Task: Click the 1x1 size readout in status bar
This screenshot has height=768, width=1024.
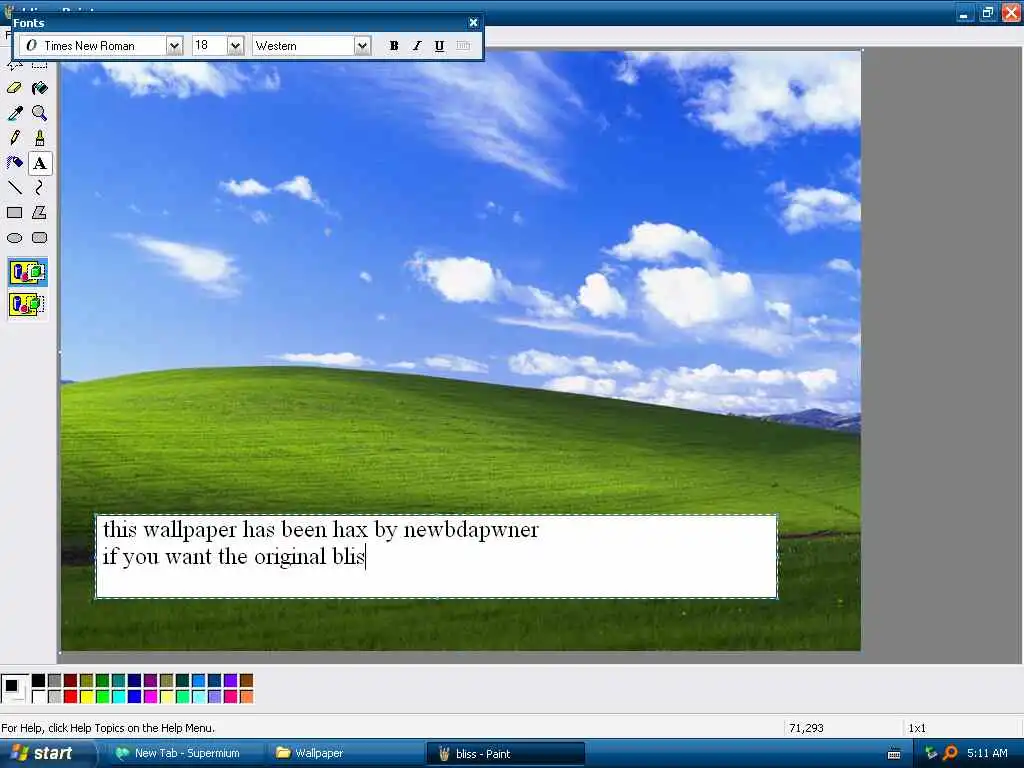Action: [917, 728]
